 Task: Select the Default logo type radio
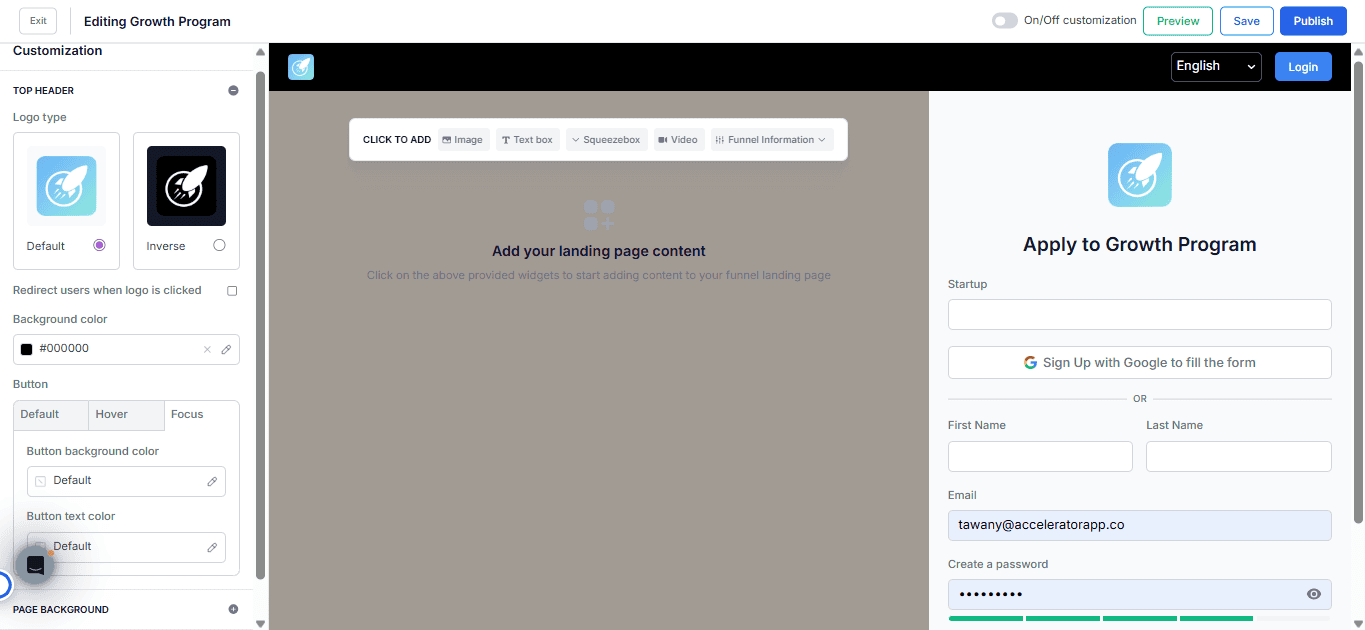[x=99, y=245]
